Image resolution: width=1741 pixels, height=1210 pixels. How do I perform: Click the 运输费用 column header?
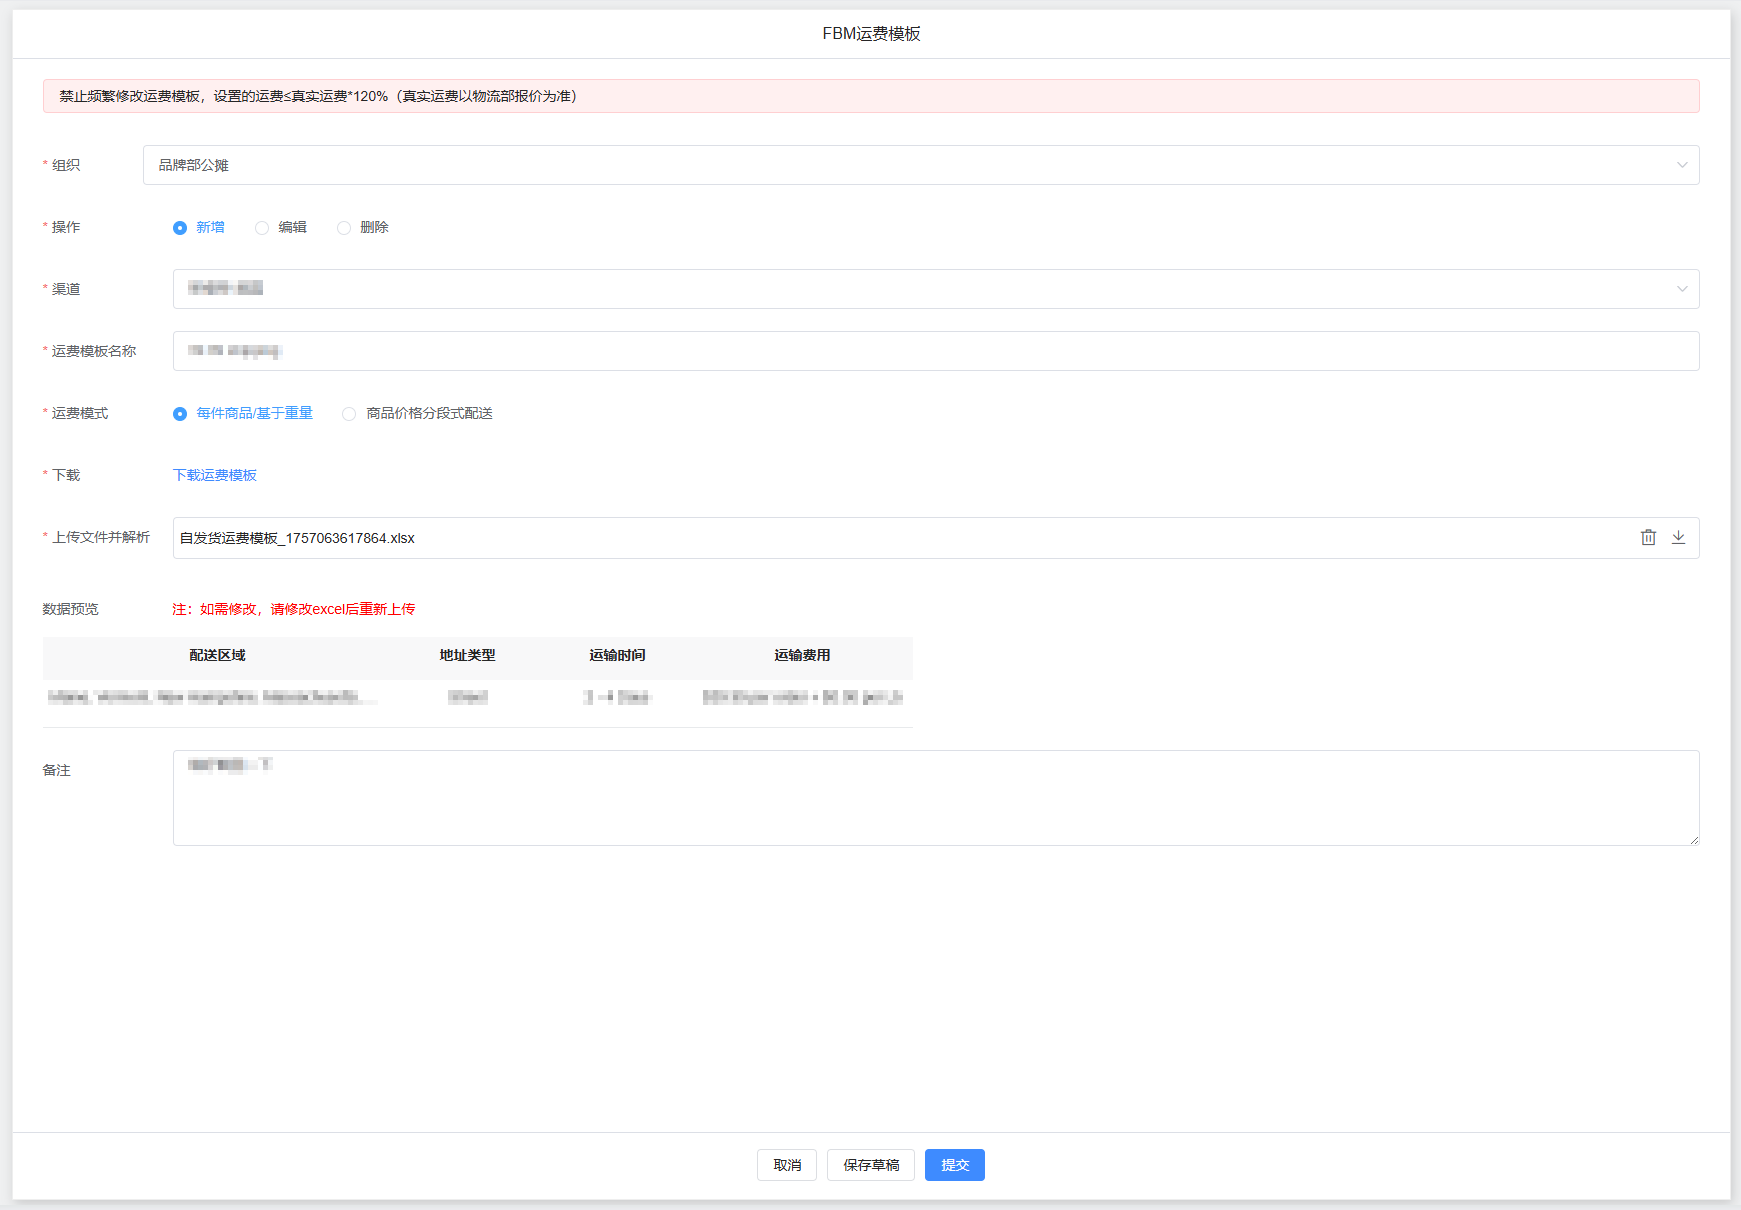pos(802,656)
